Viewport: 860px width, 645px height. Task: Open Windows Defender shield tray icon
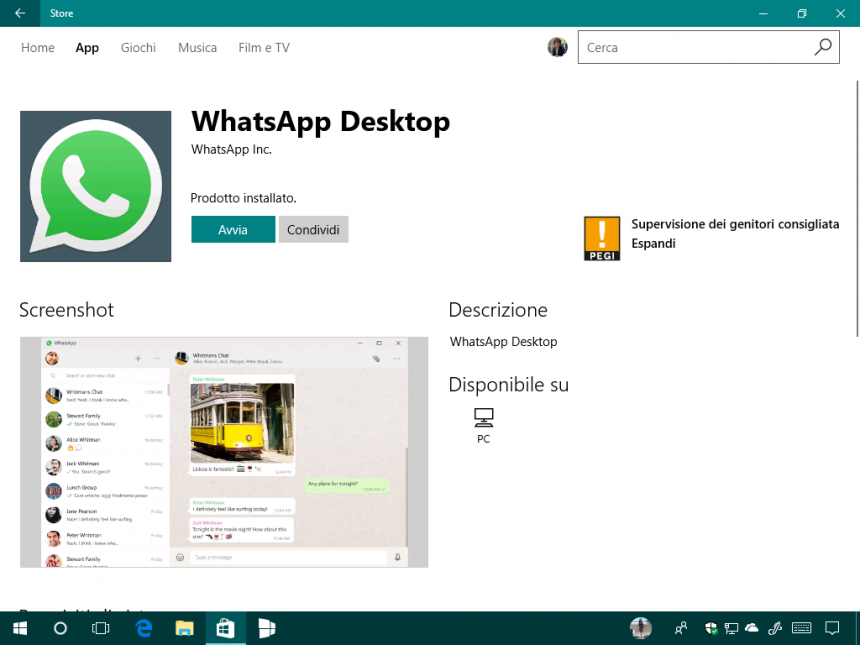711,628
